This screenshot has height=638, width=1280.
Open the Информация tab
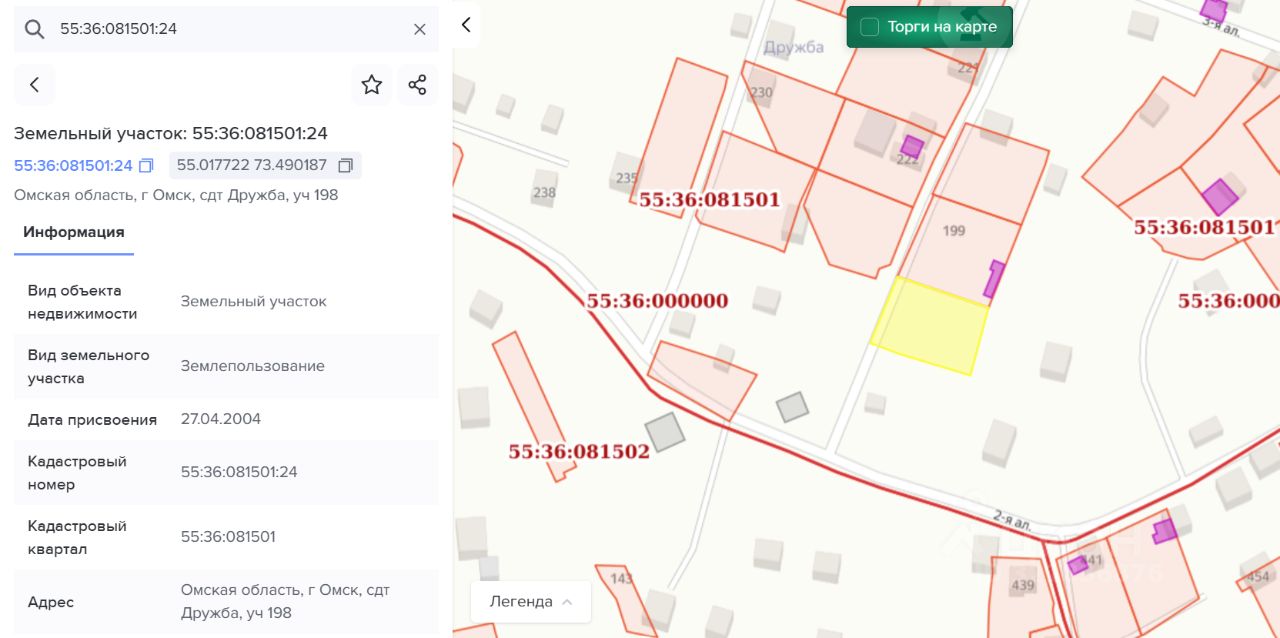(x=74, y=232)
